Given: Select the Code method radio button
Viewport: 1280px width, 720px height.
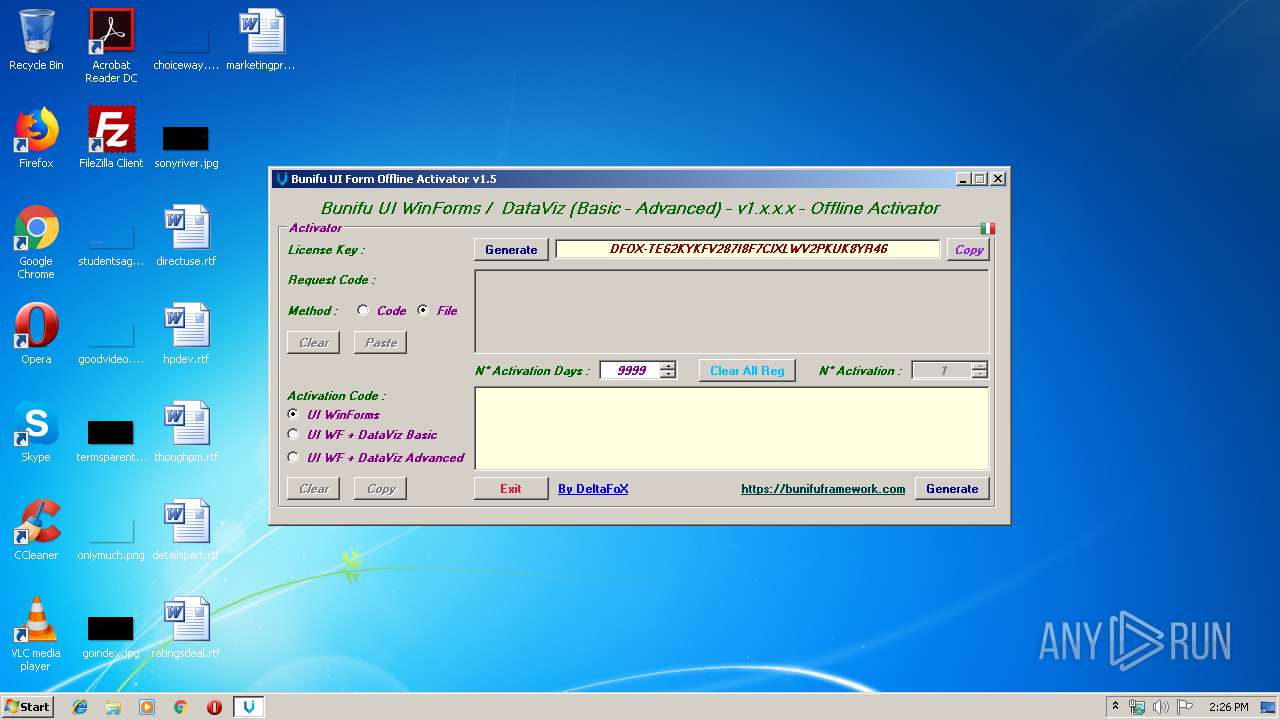Looking at the screenshot, I should [363, 310].
